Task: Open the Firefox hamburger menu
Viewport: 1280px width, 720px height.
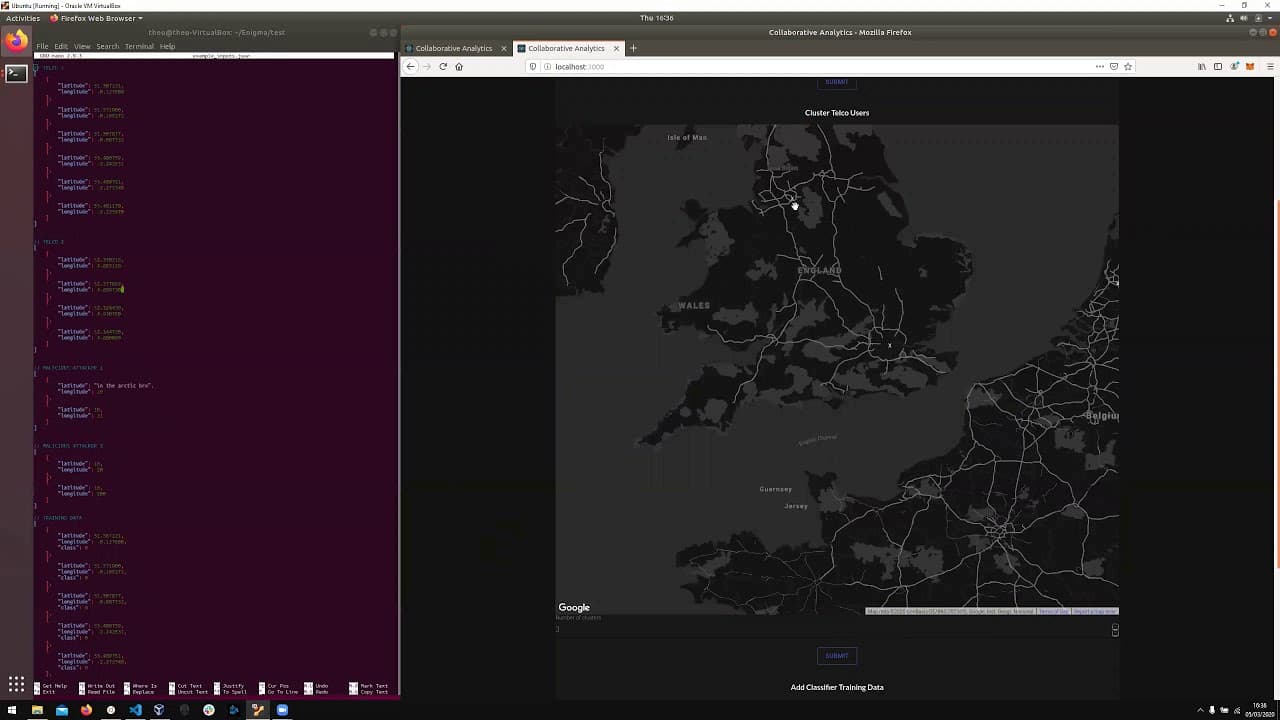Action: click(1271, 67)
